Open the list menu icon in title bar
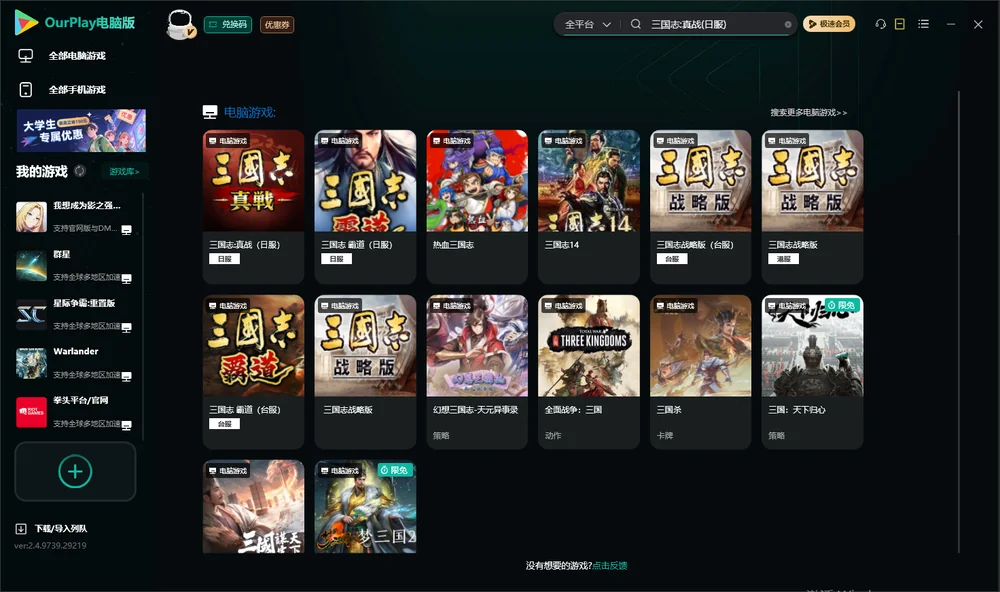 (923, 24)
